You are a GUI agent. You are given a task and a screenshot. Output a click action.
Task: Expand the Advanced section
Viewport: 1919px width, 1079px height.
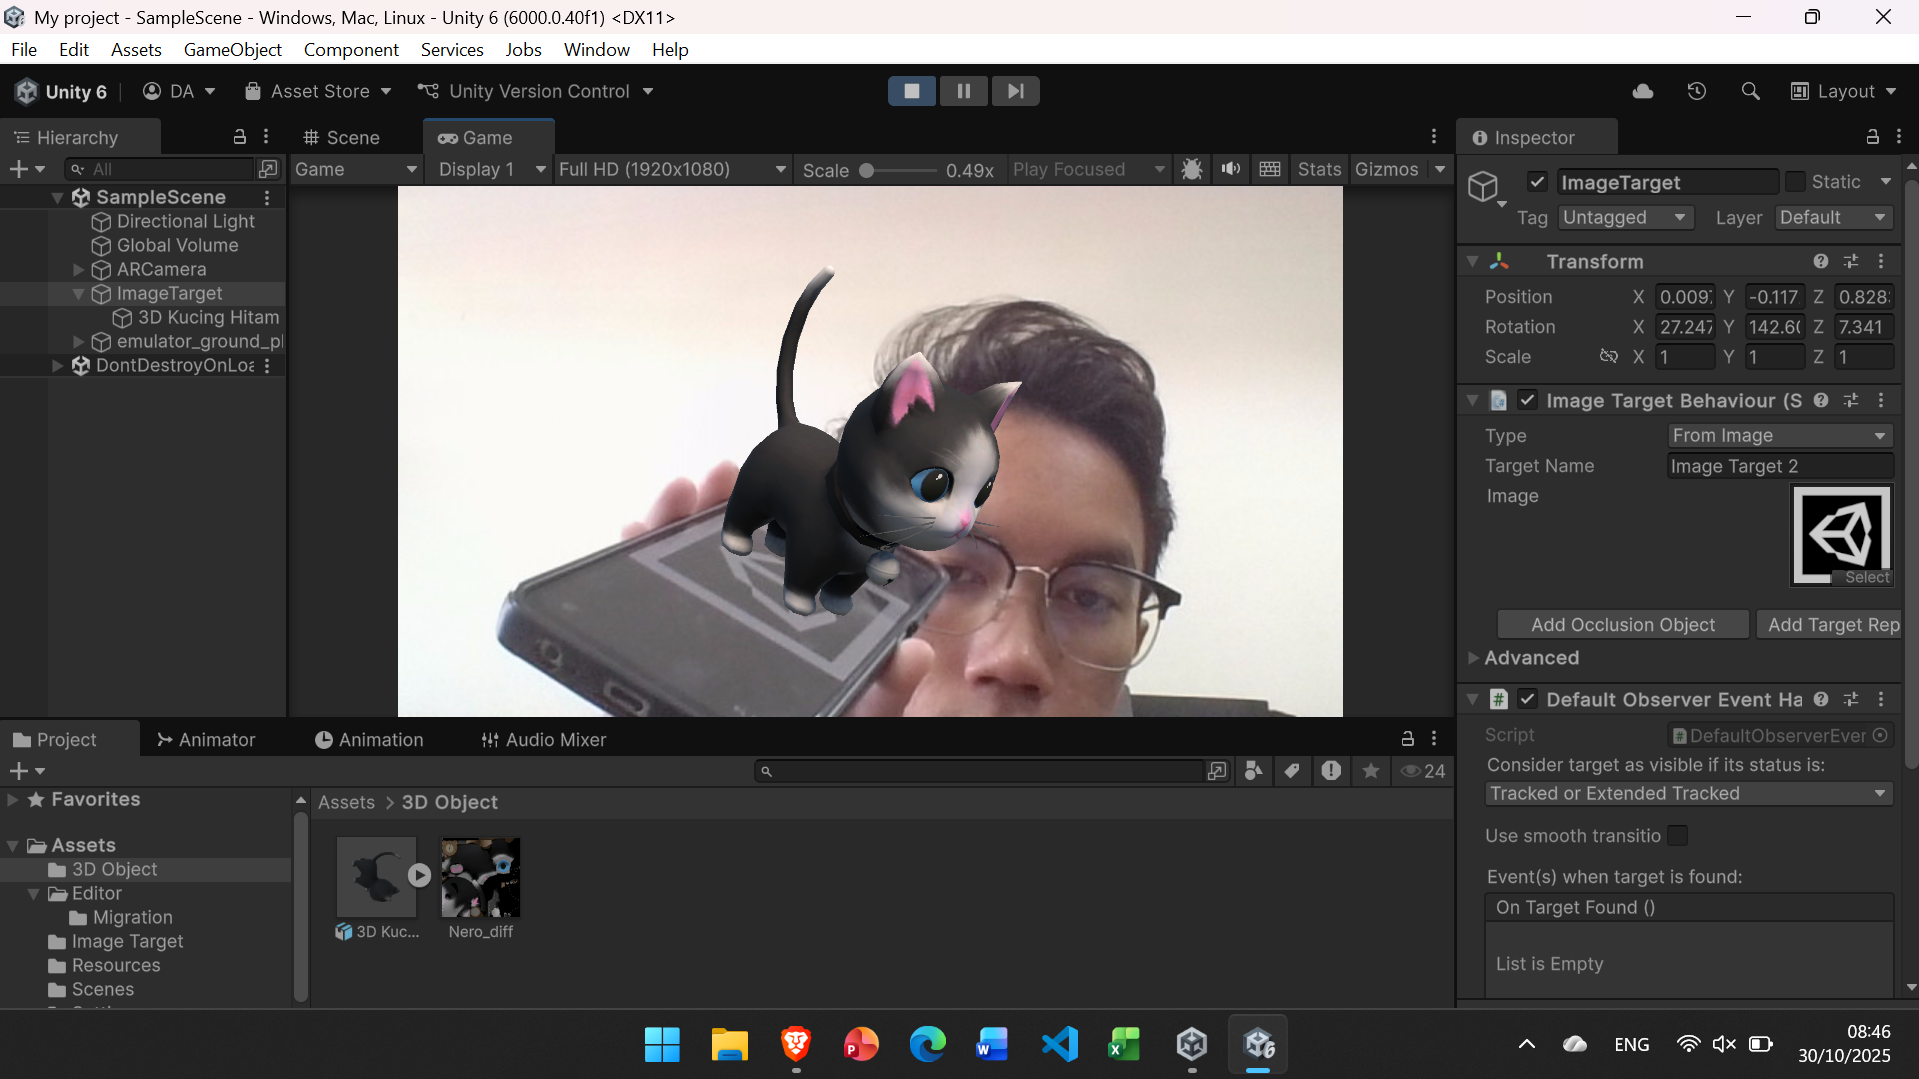point(1474,658)
